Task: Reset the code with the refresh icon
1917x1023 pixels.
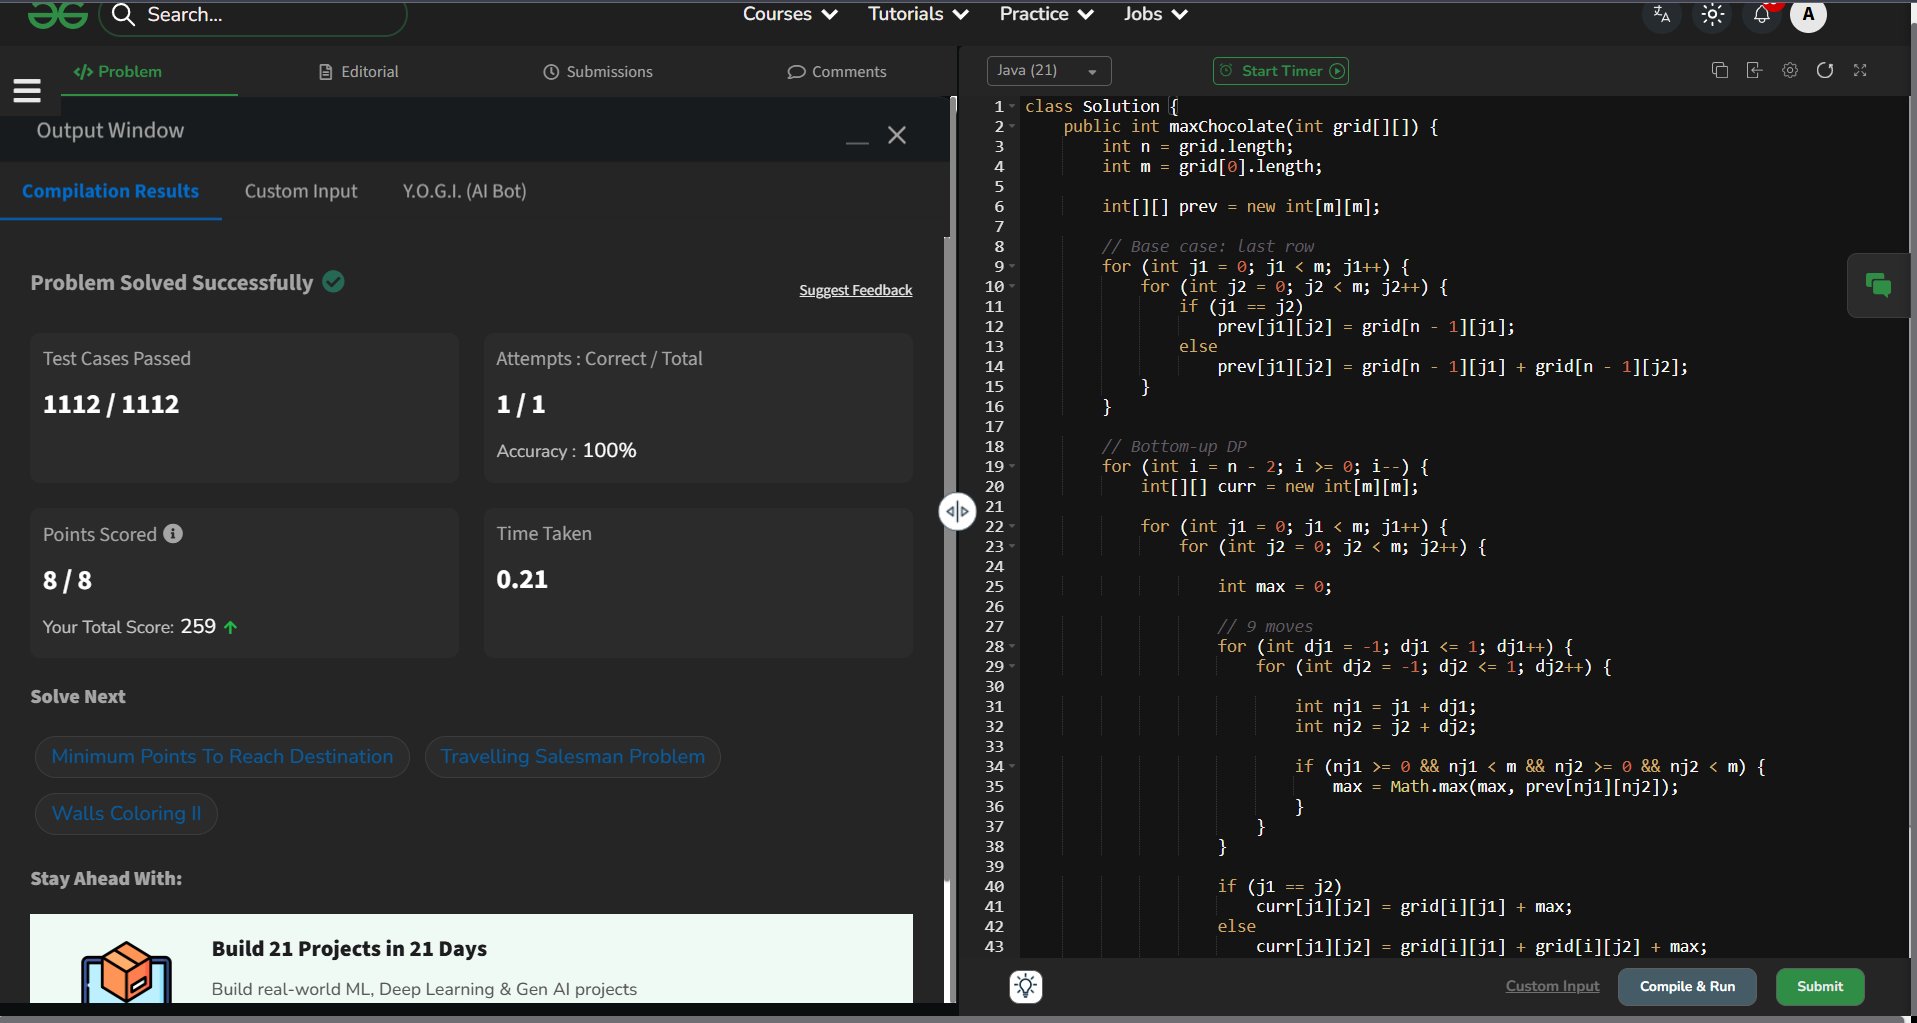Action: (x=1825, y=70)
